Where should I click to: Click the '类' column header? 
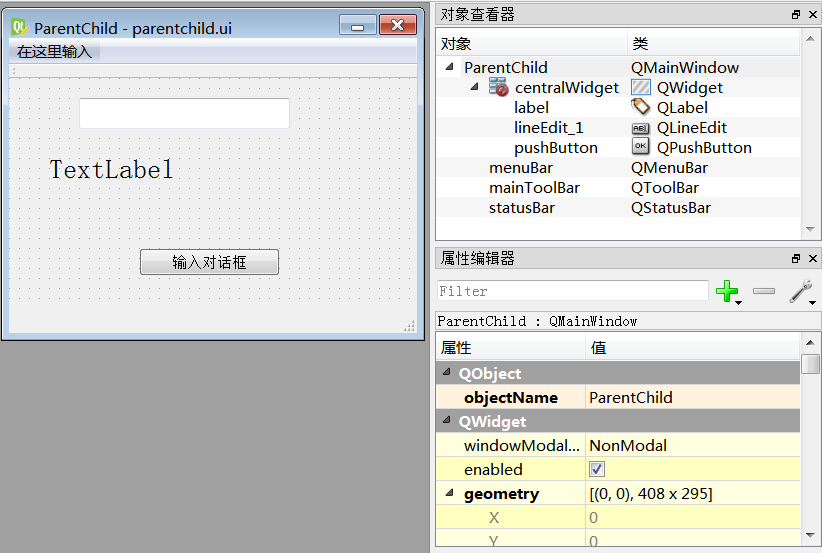pyautogui.click(x=713, y=44)
